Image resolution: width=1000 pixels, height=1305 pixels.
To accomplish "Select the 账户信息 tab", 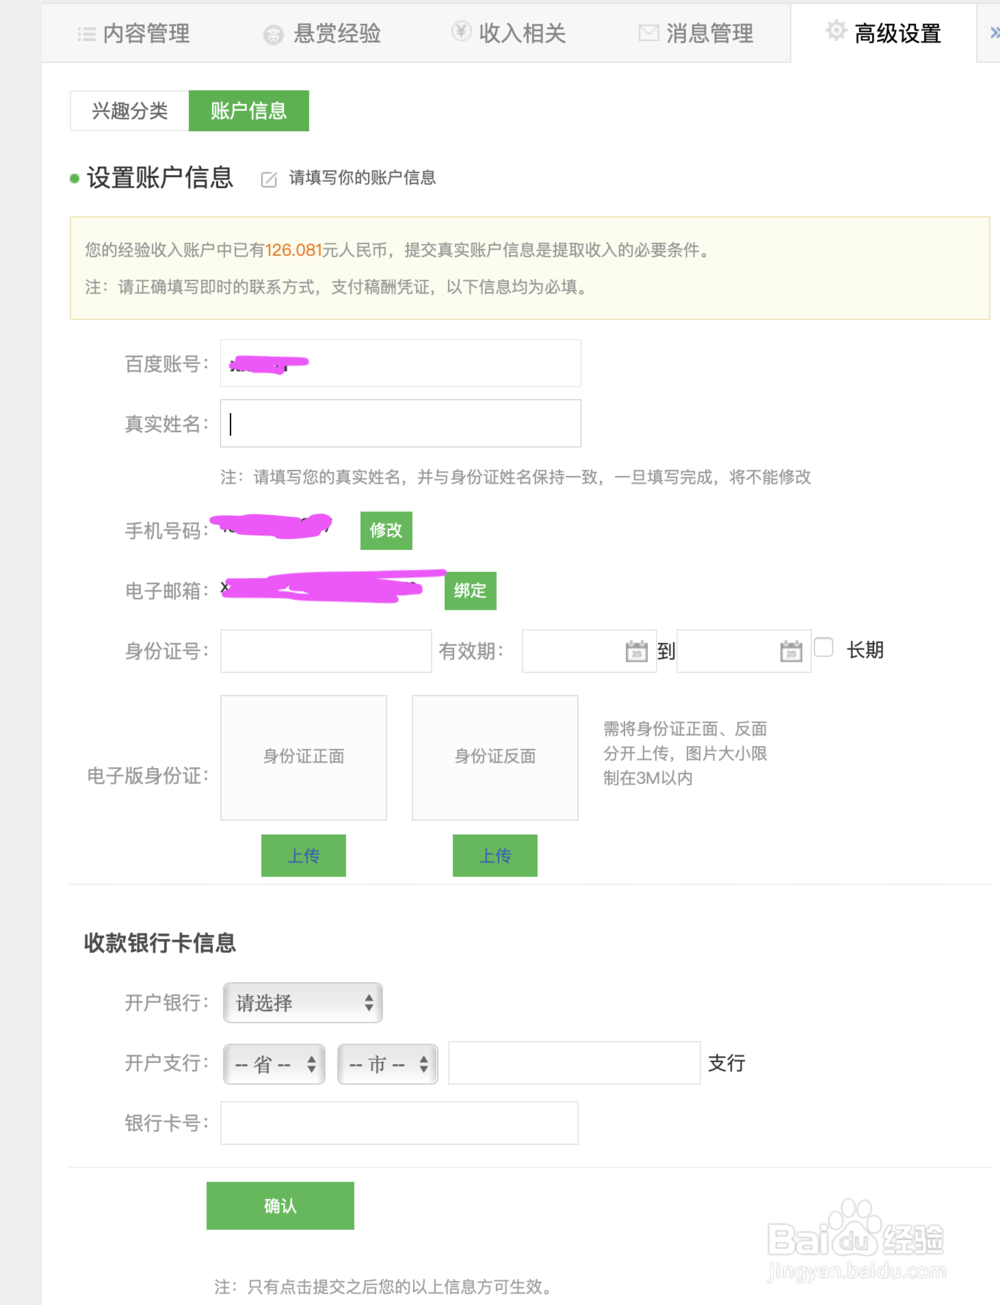I will (x=248, y=111).
